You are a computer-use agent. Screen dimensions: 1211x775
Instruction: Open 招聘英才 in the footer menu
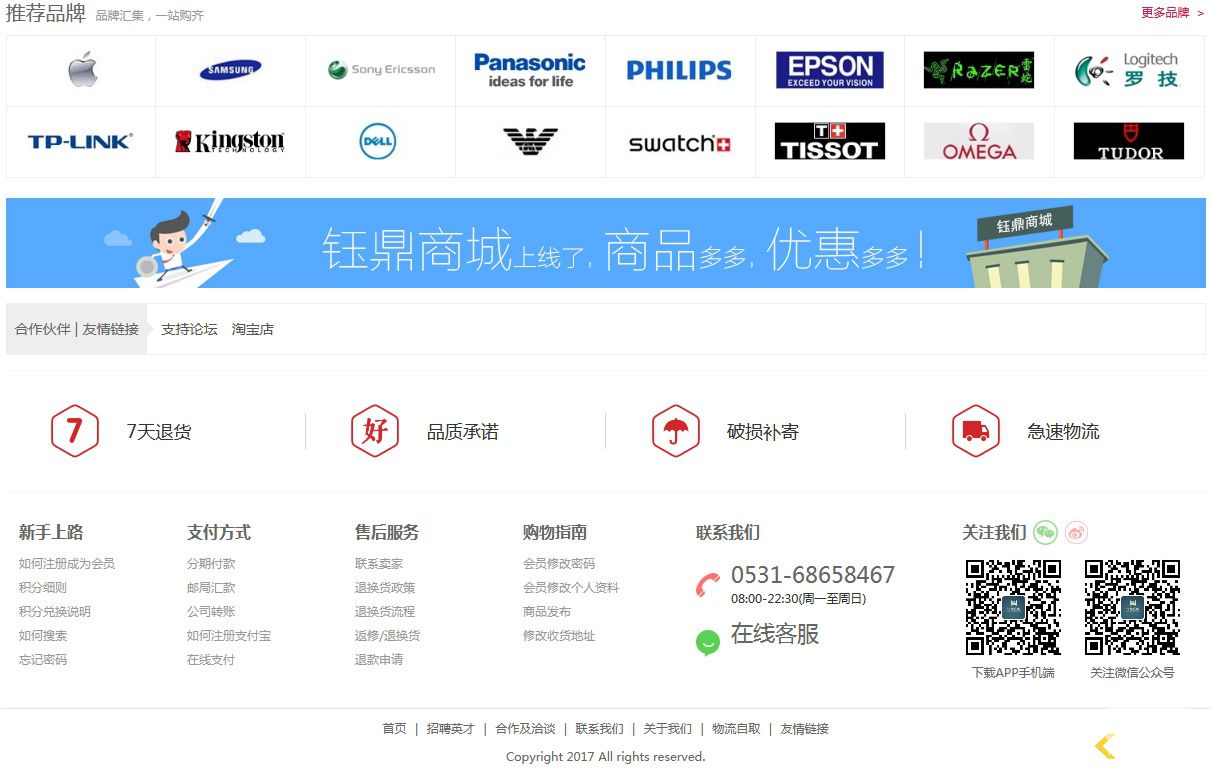[450, 728]
